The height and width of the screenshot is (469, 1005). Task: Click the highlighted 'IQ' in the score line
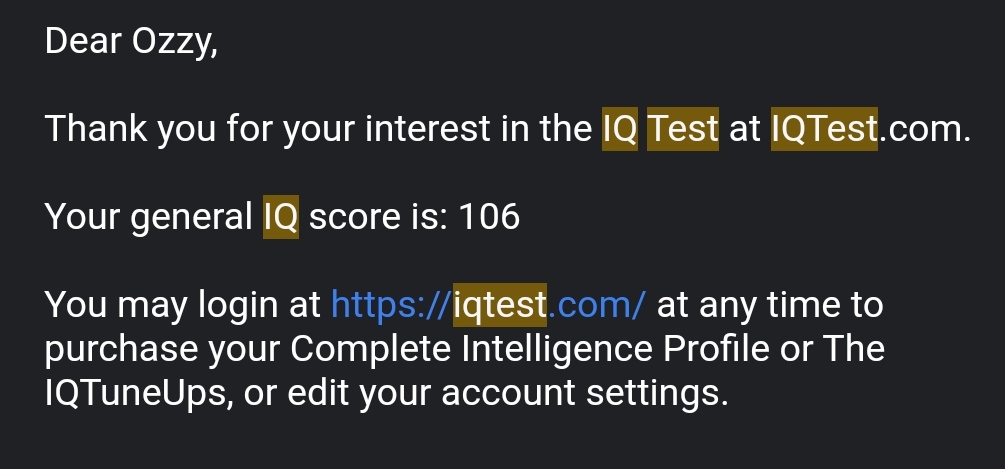click(281, 217)
